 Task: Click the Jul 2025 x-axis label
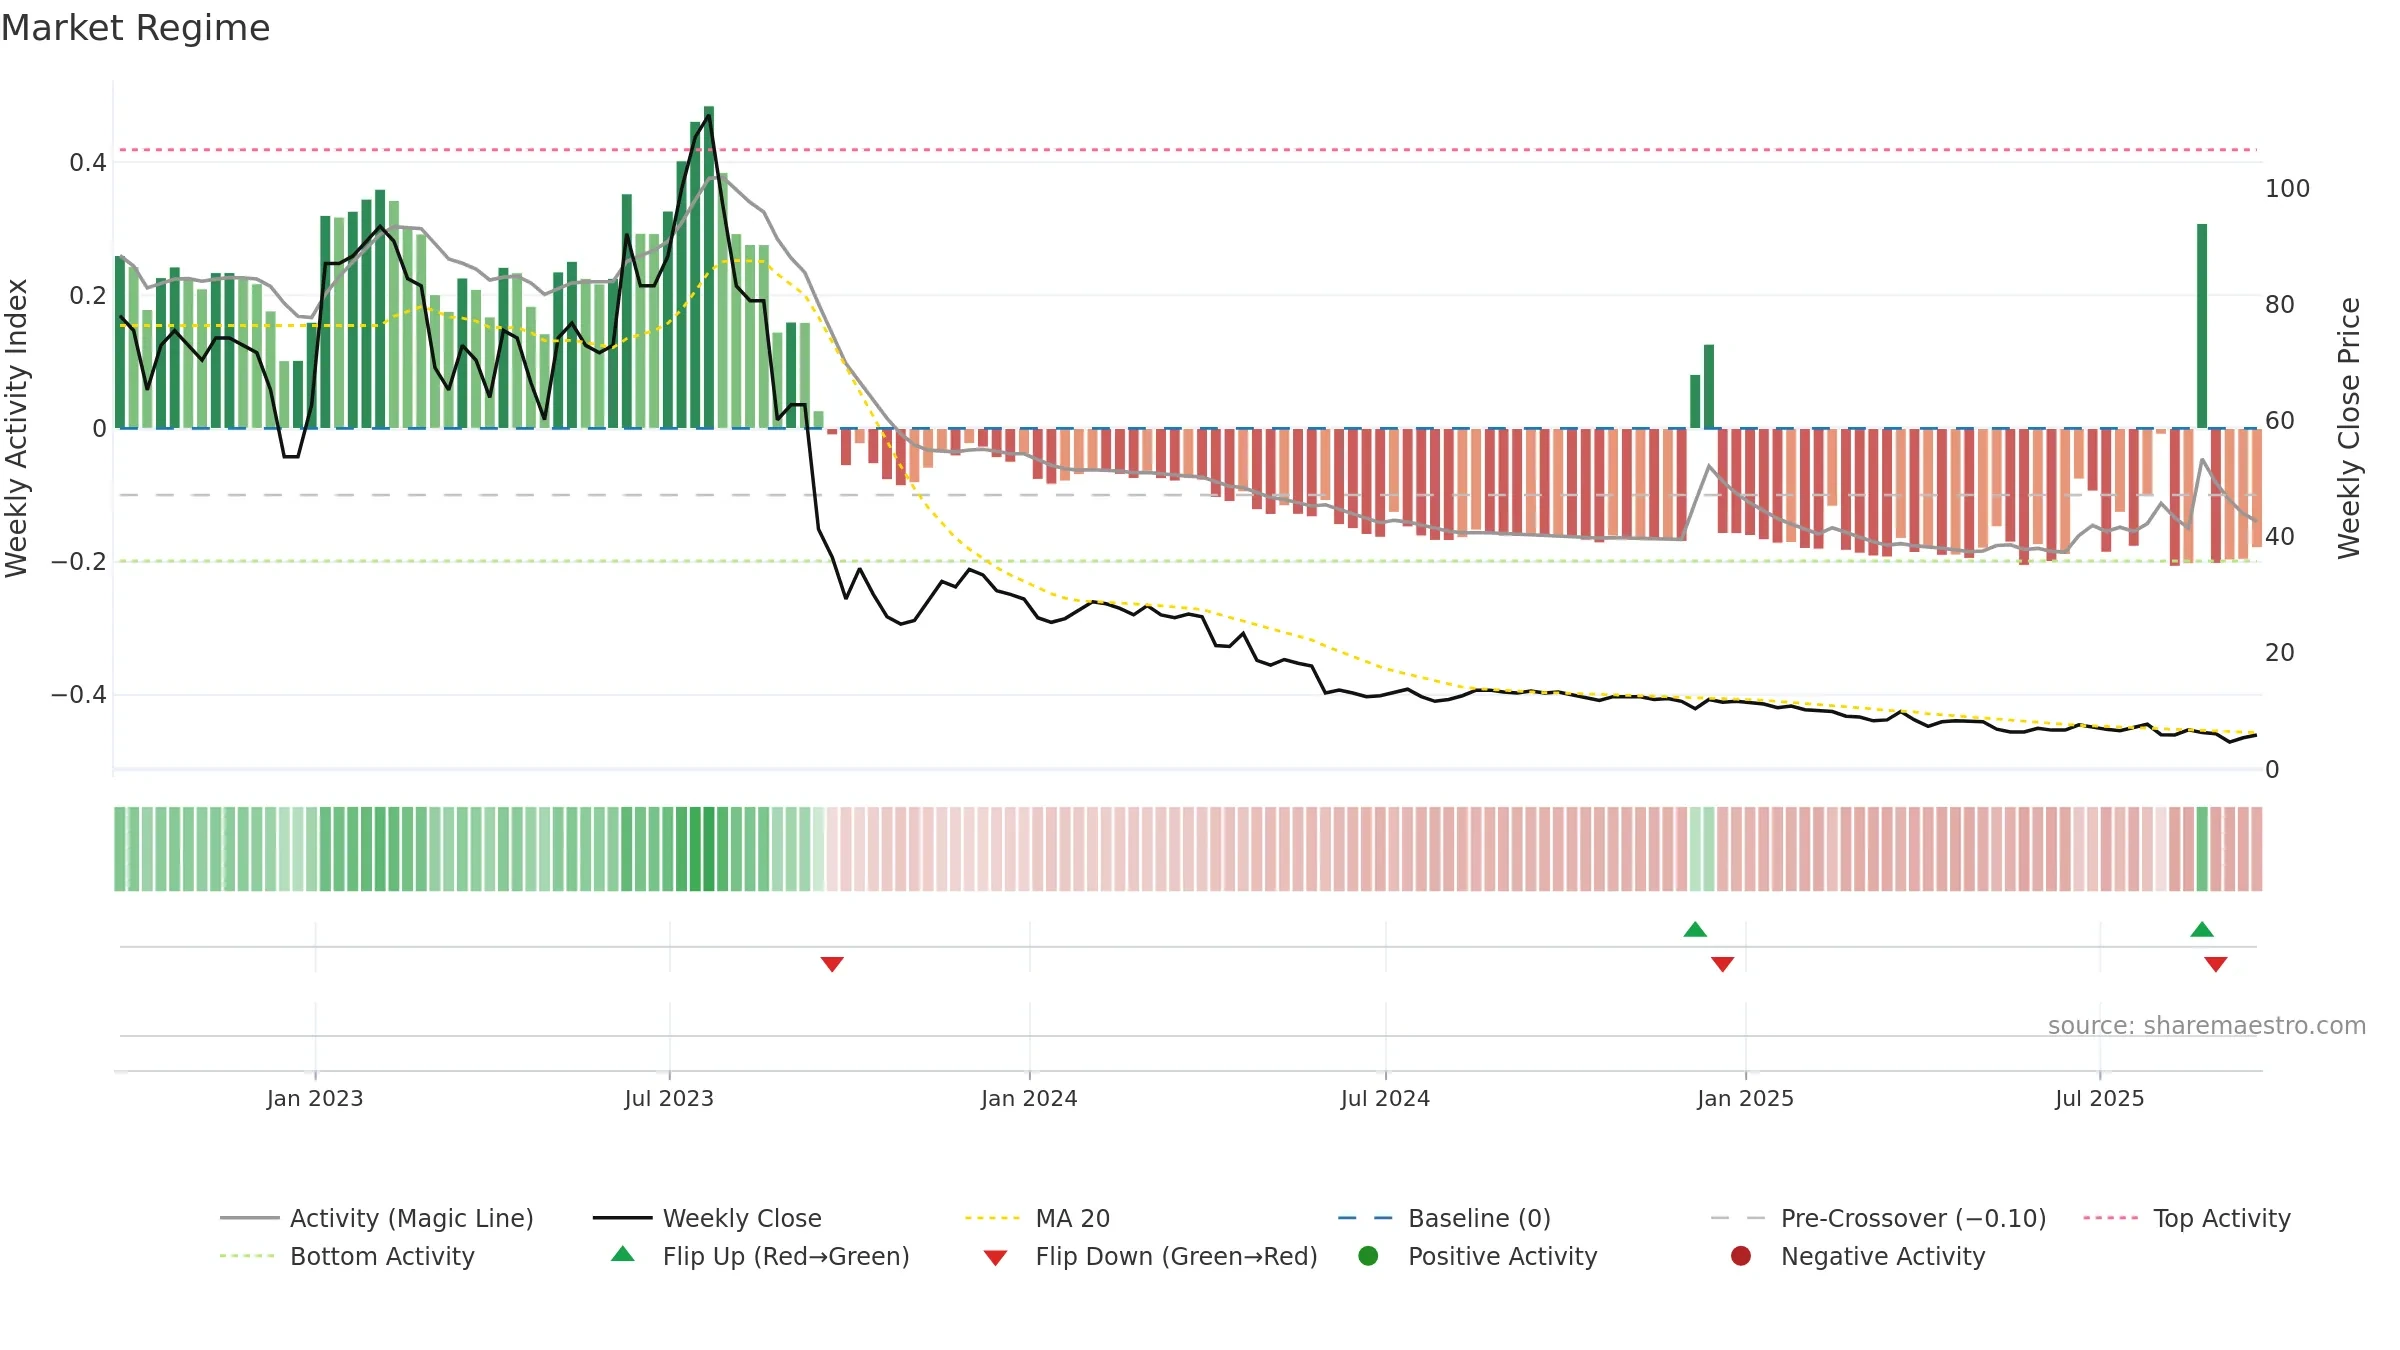click(x=2100, y=1098)
